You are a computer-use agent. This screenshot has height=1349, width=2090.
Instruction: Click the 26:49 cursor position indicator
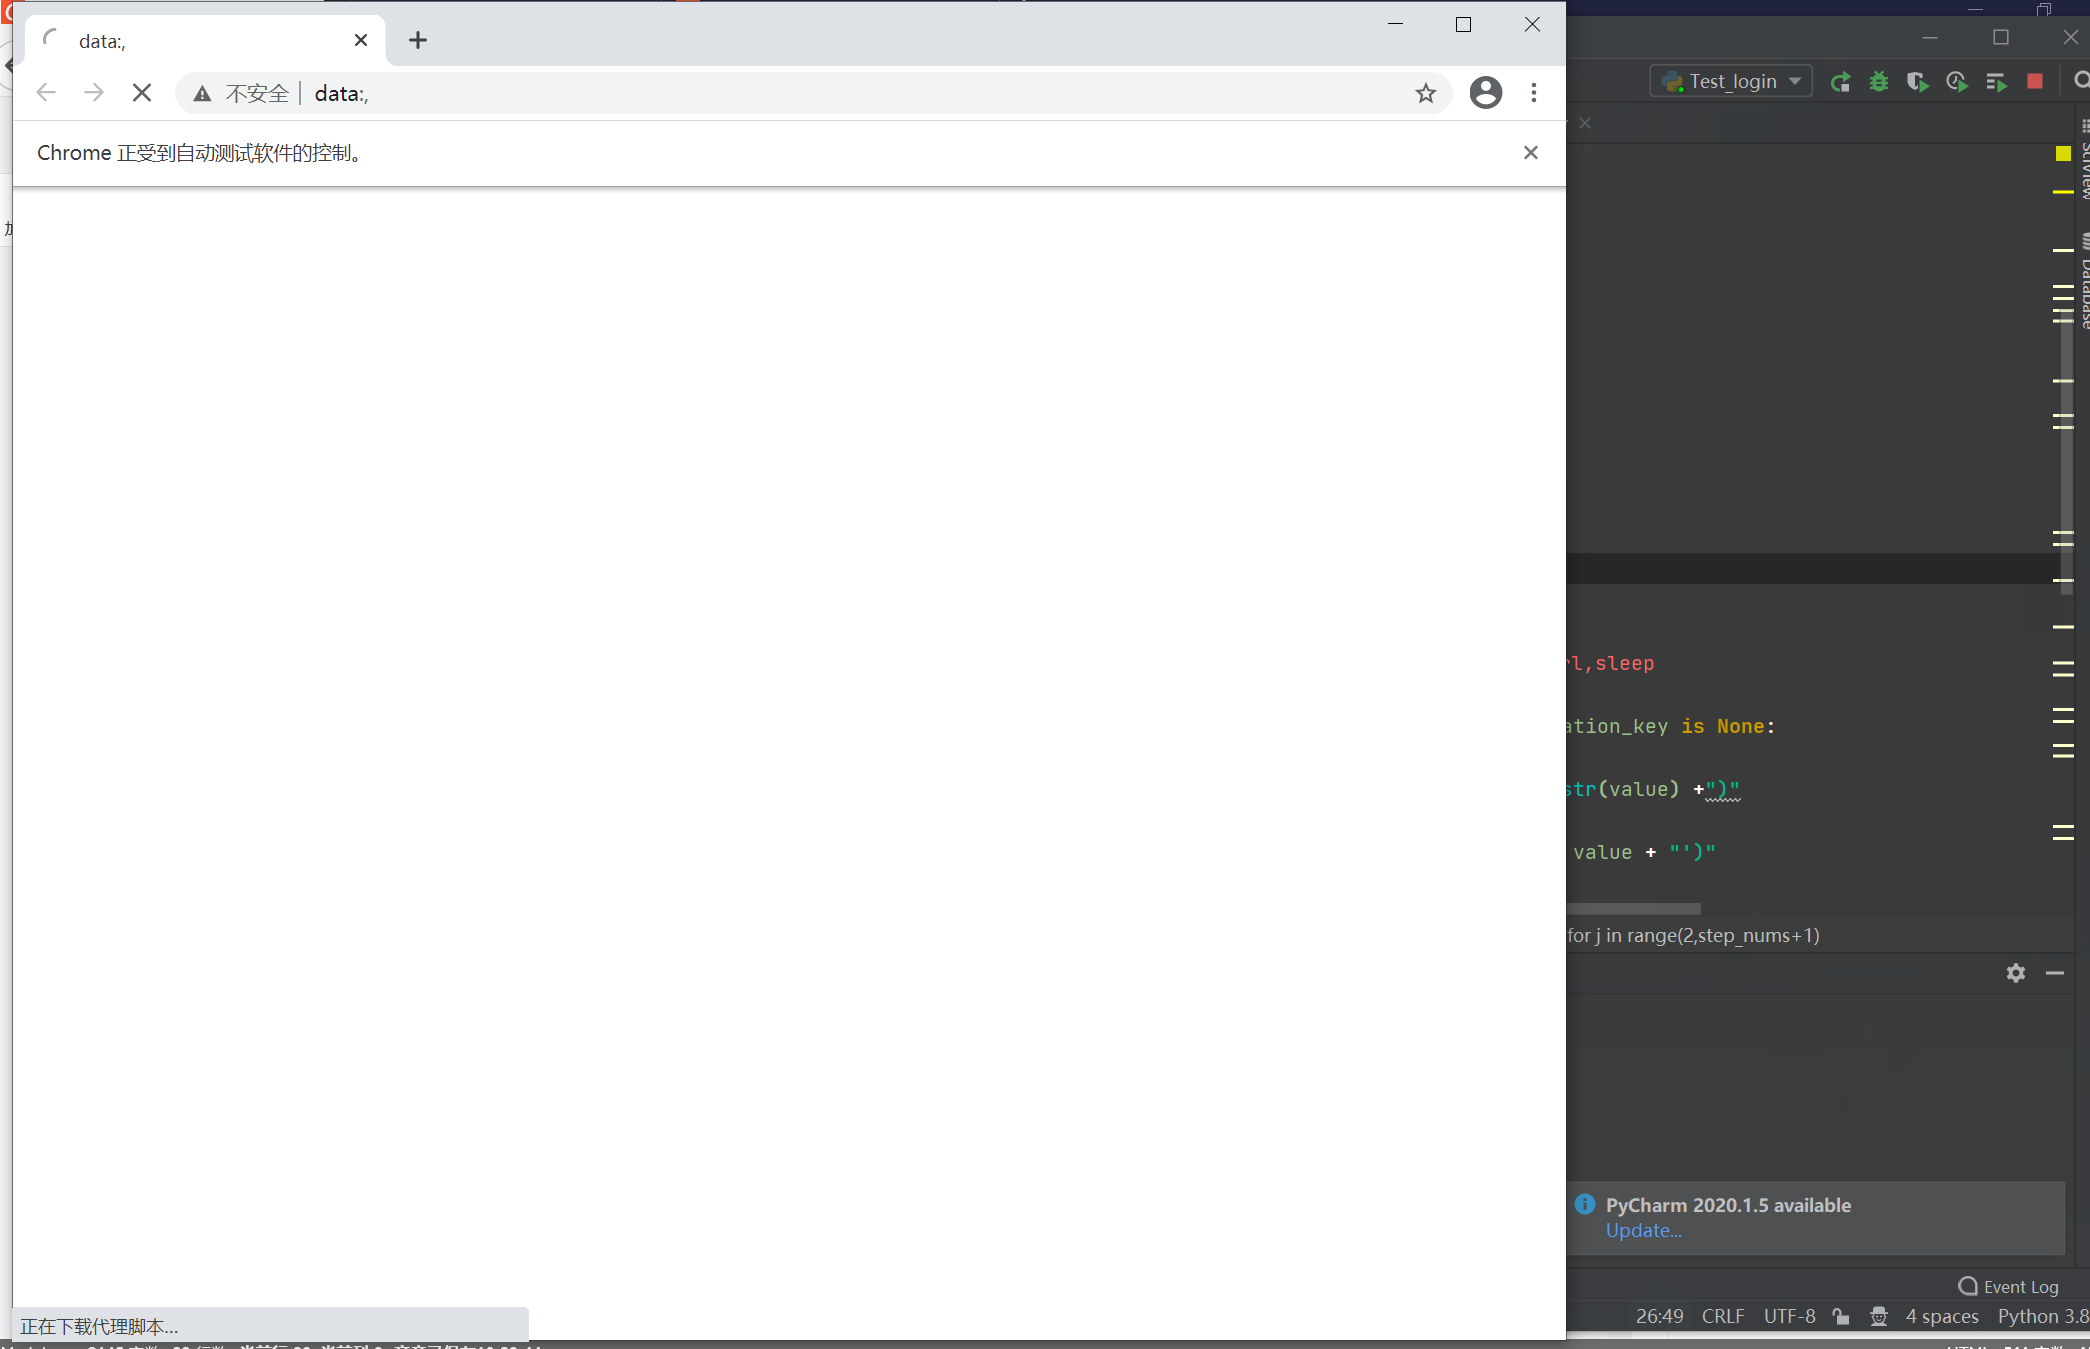click(1659, 1316)
